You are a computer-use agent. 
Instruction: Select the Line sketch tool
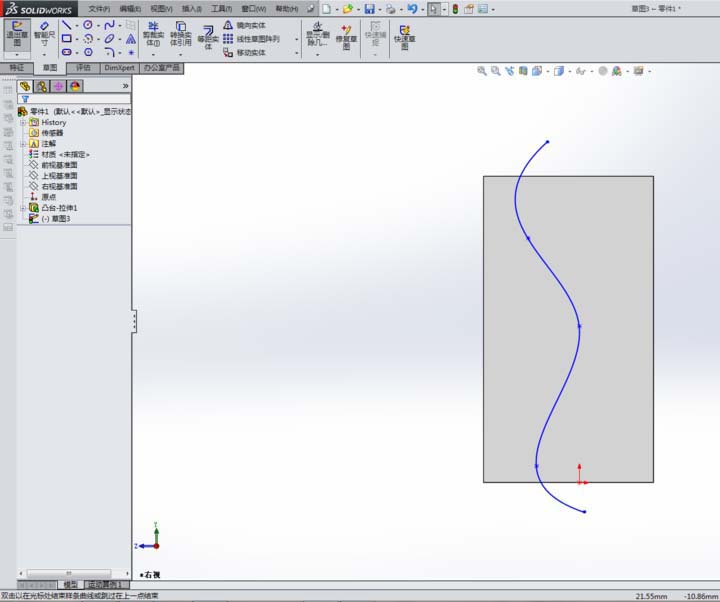tap(67, 25)
